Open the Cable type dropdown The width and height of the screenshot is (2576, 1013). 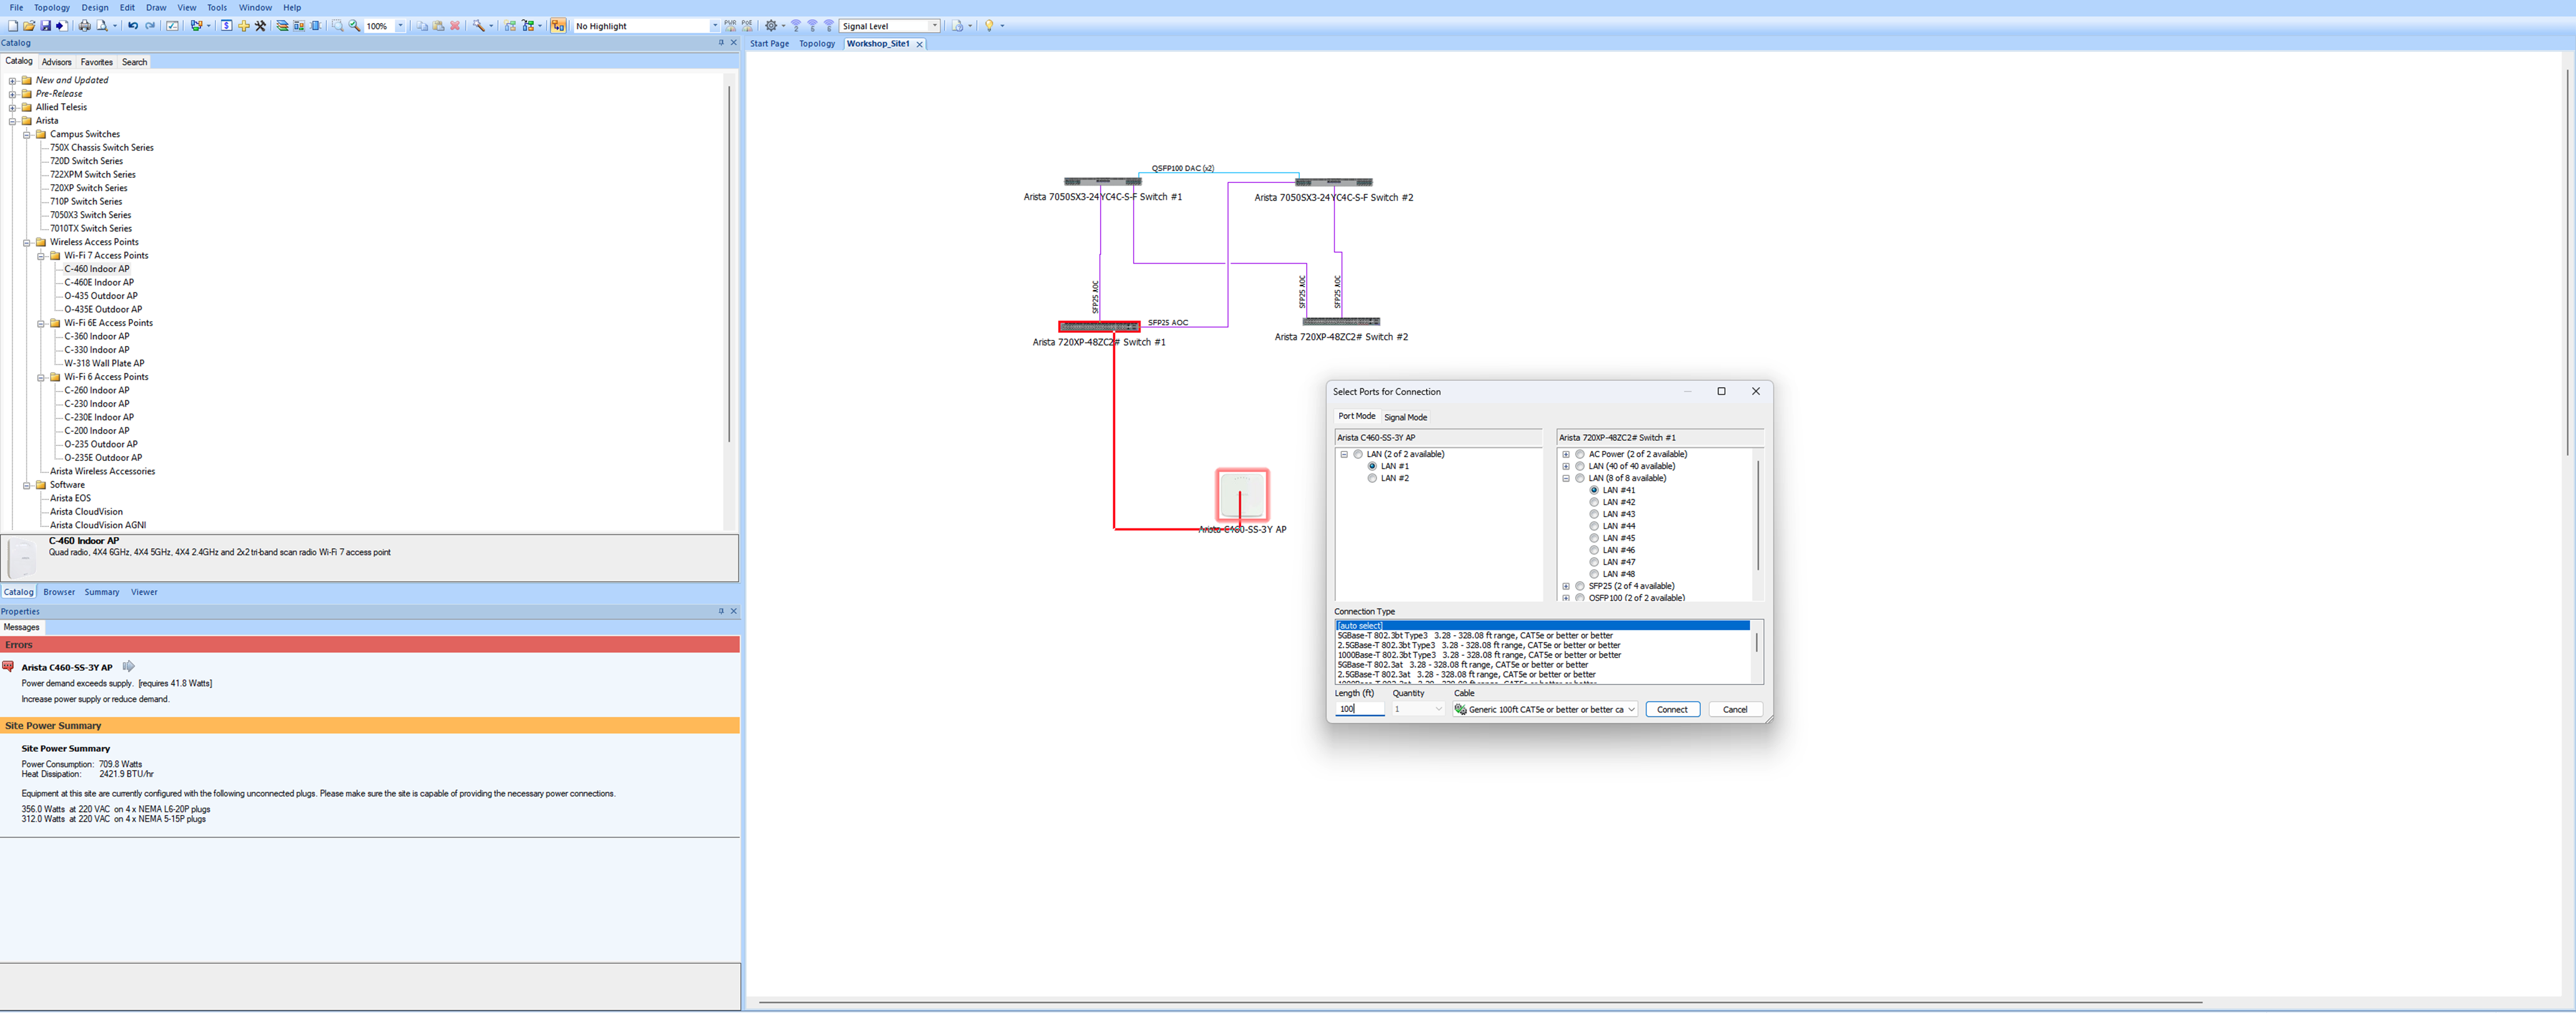(x=1631, y=709)
